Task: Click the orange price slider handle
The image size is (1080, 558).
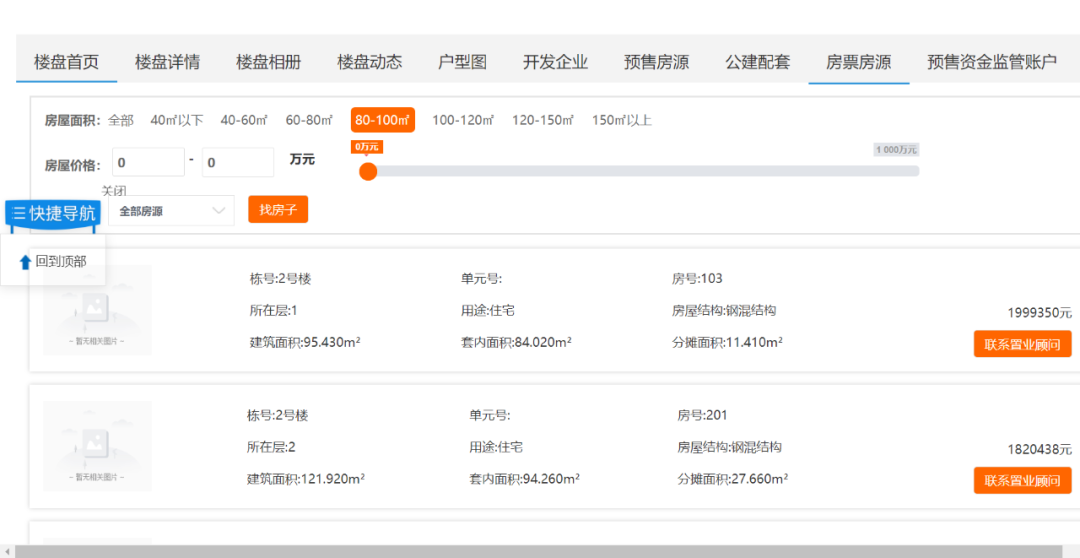Action: tap(368, 171)
